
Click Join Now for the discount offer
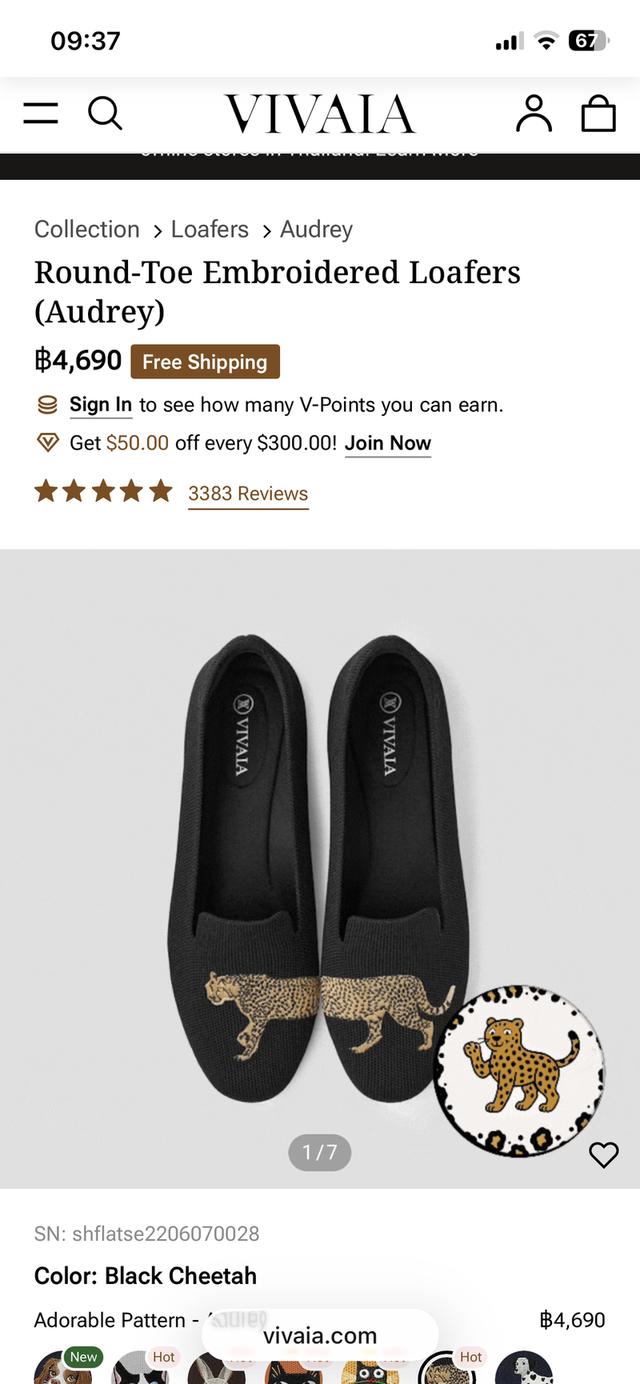point(388,442)
